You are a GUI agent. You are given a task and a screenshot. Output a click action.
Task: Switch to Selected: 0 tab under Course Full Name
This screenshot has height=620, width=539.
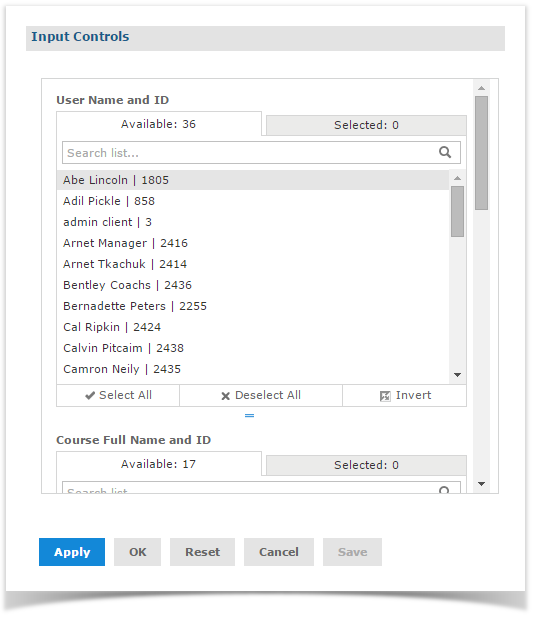(366, 465)
